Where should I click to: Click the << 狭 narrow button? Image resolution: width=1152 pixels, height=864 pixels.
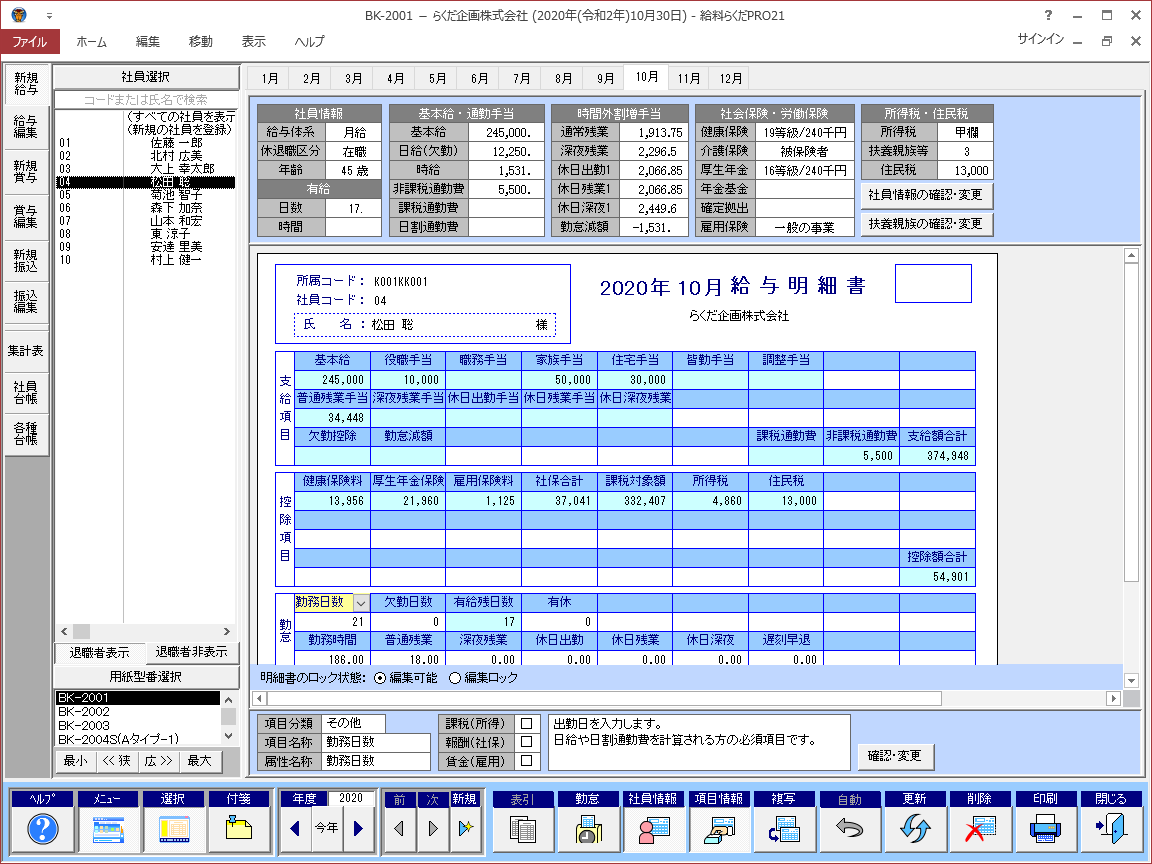coord(117,761)
